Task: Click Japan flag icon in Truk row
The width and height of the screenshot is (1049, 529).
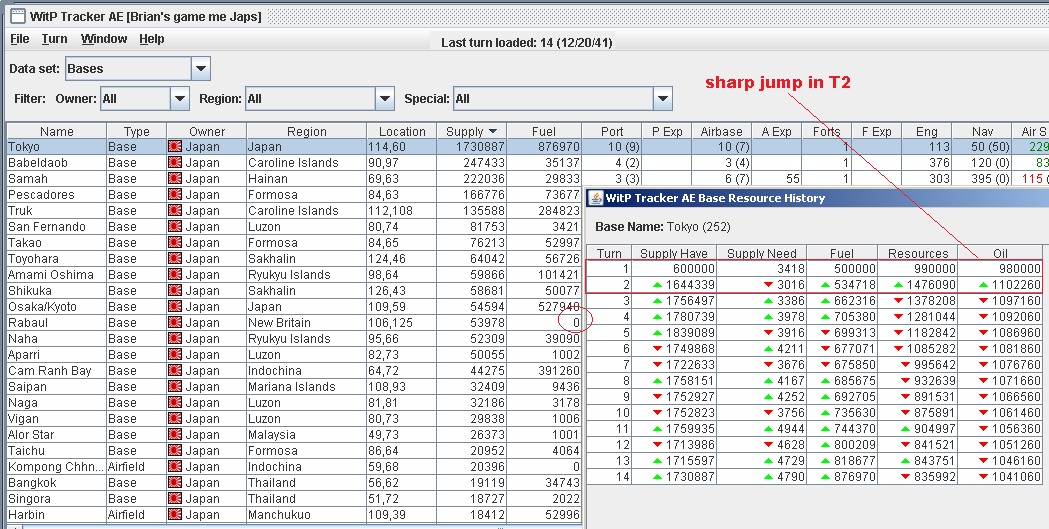Action: click(175, 211)
